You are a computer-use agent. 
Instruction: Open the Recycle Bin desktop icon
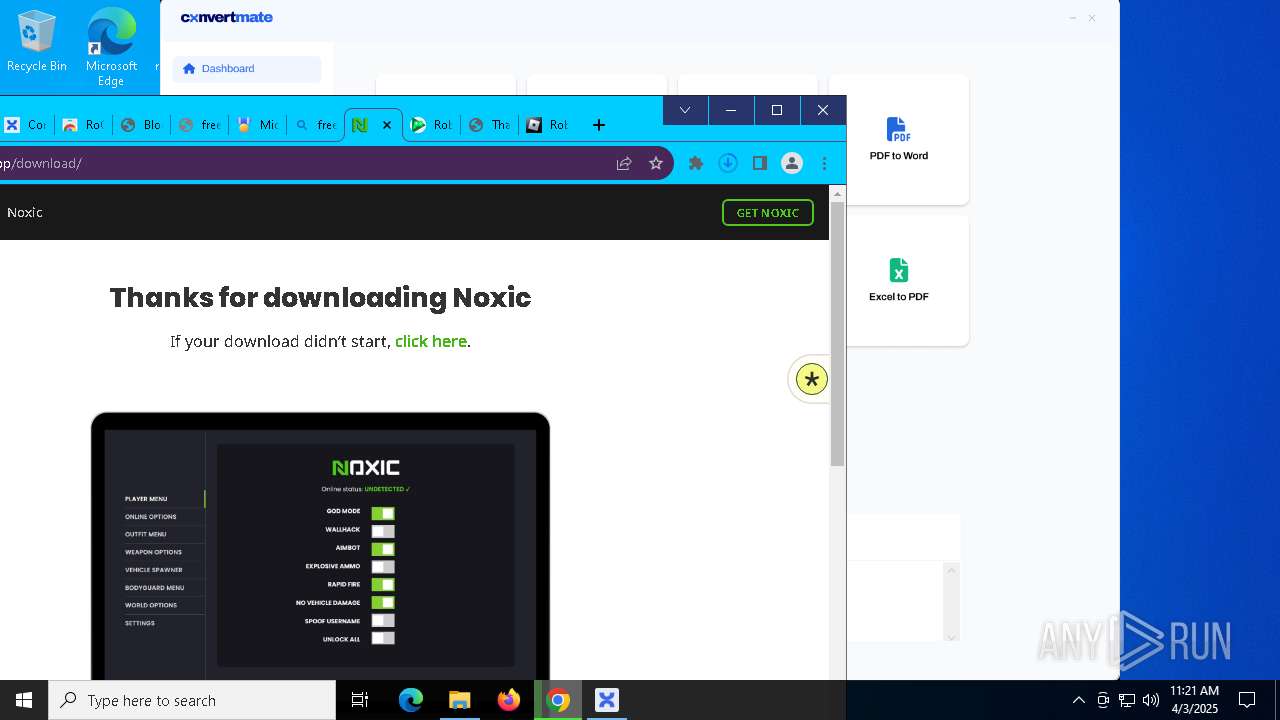pyautogui.click(x=37, y=42)
